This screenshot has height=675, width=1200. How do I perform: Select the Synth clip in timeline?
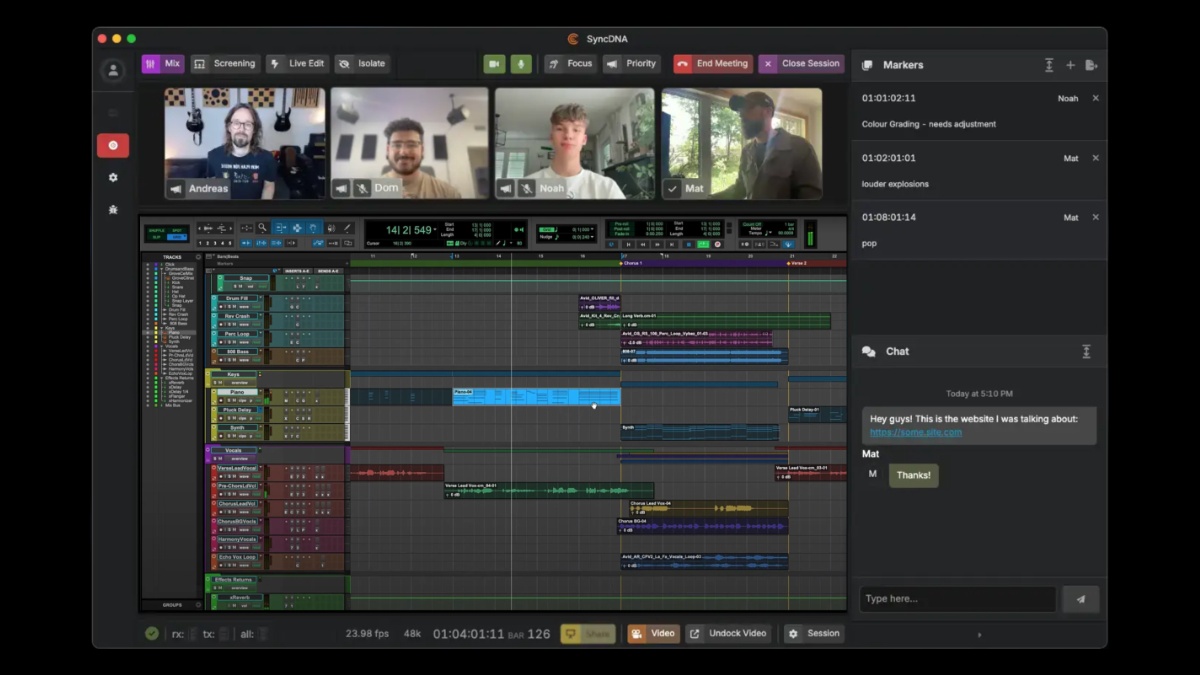pyautogui.click(x=699, y=432)
